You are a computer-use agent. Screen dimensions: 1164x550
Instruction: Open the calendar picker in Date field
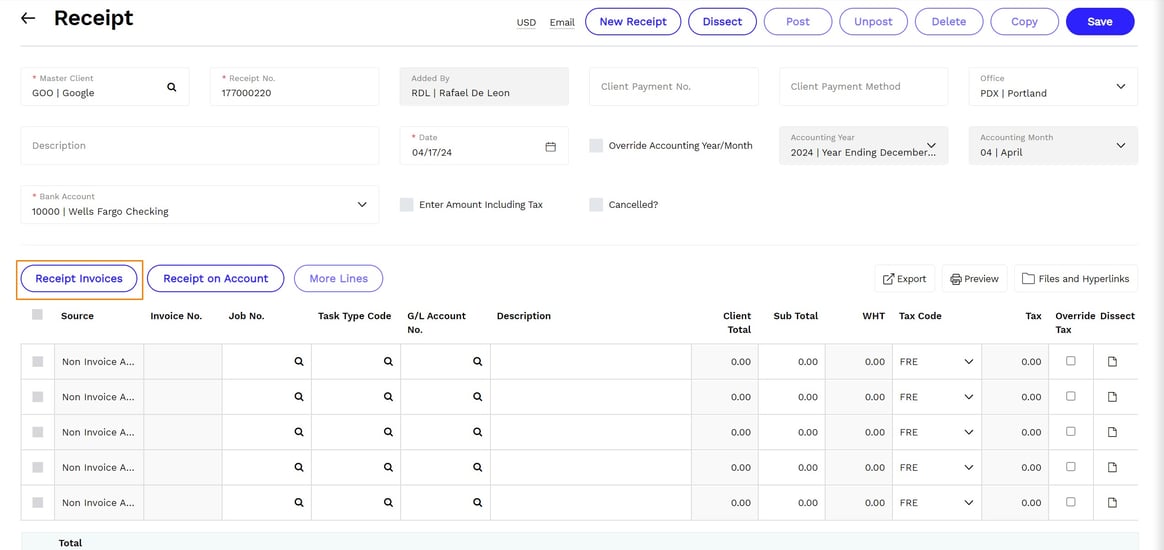pyautogui.click(x=550, y=147)
